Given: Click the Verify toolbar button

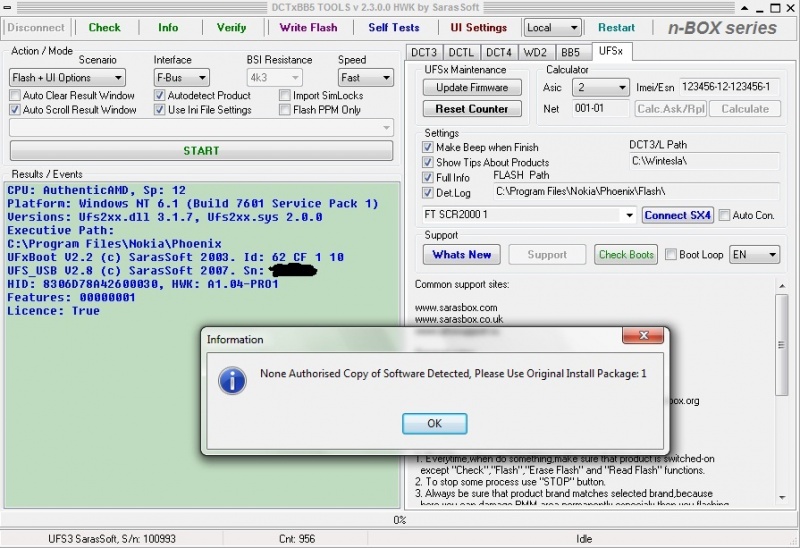Looking at the screenshot, I should 231,28.
